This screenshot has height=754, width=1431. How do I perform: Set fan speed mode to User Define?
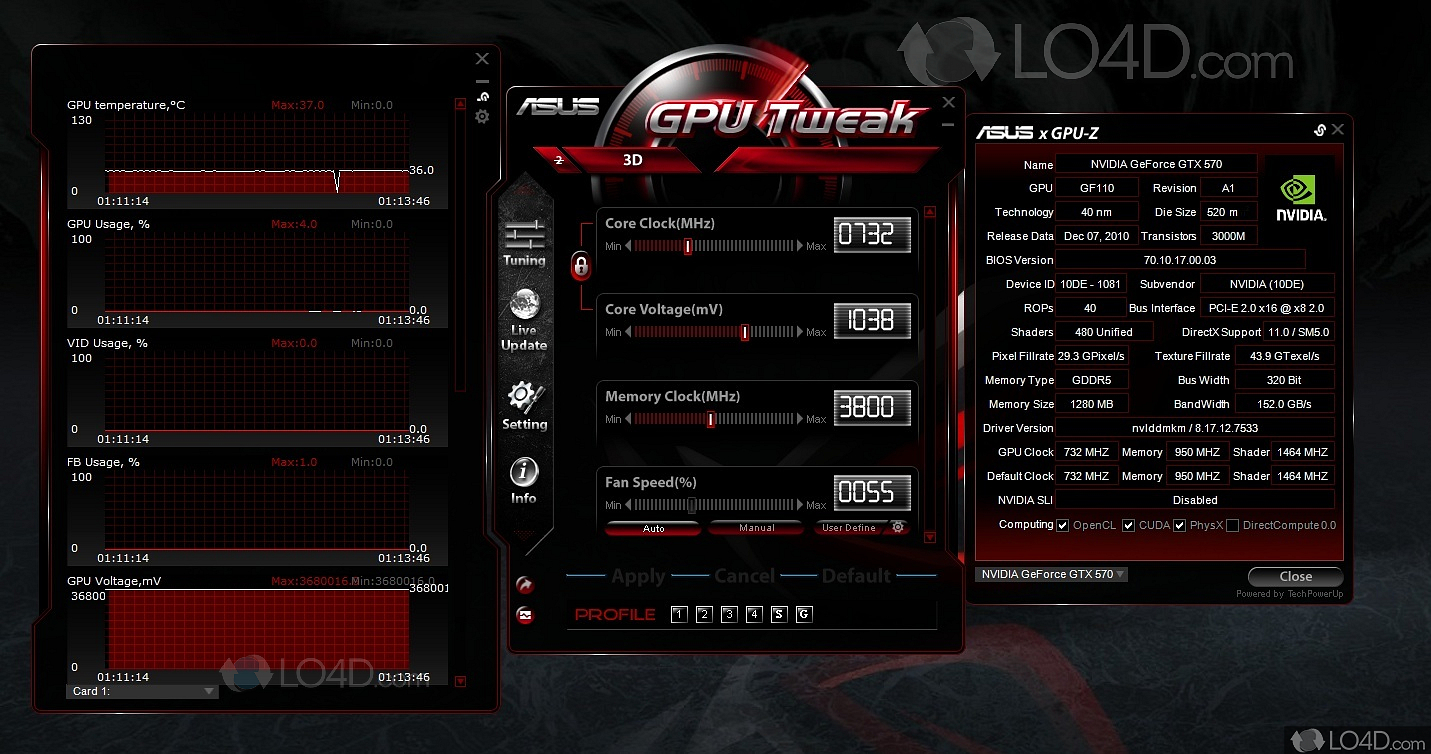[849, 528]
